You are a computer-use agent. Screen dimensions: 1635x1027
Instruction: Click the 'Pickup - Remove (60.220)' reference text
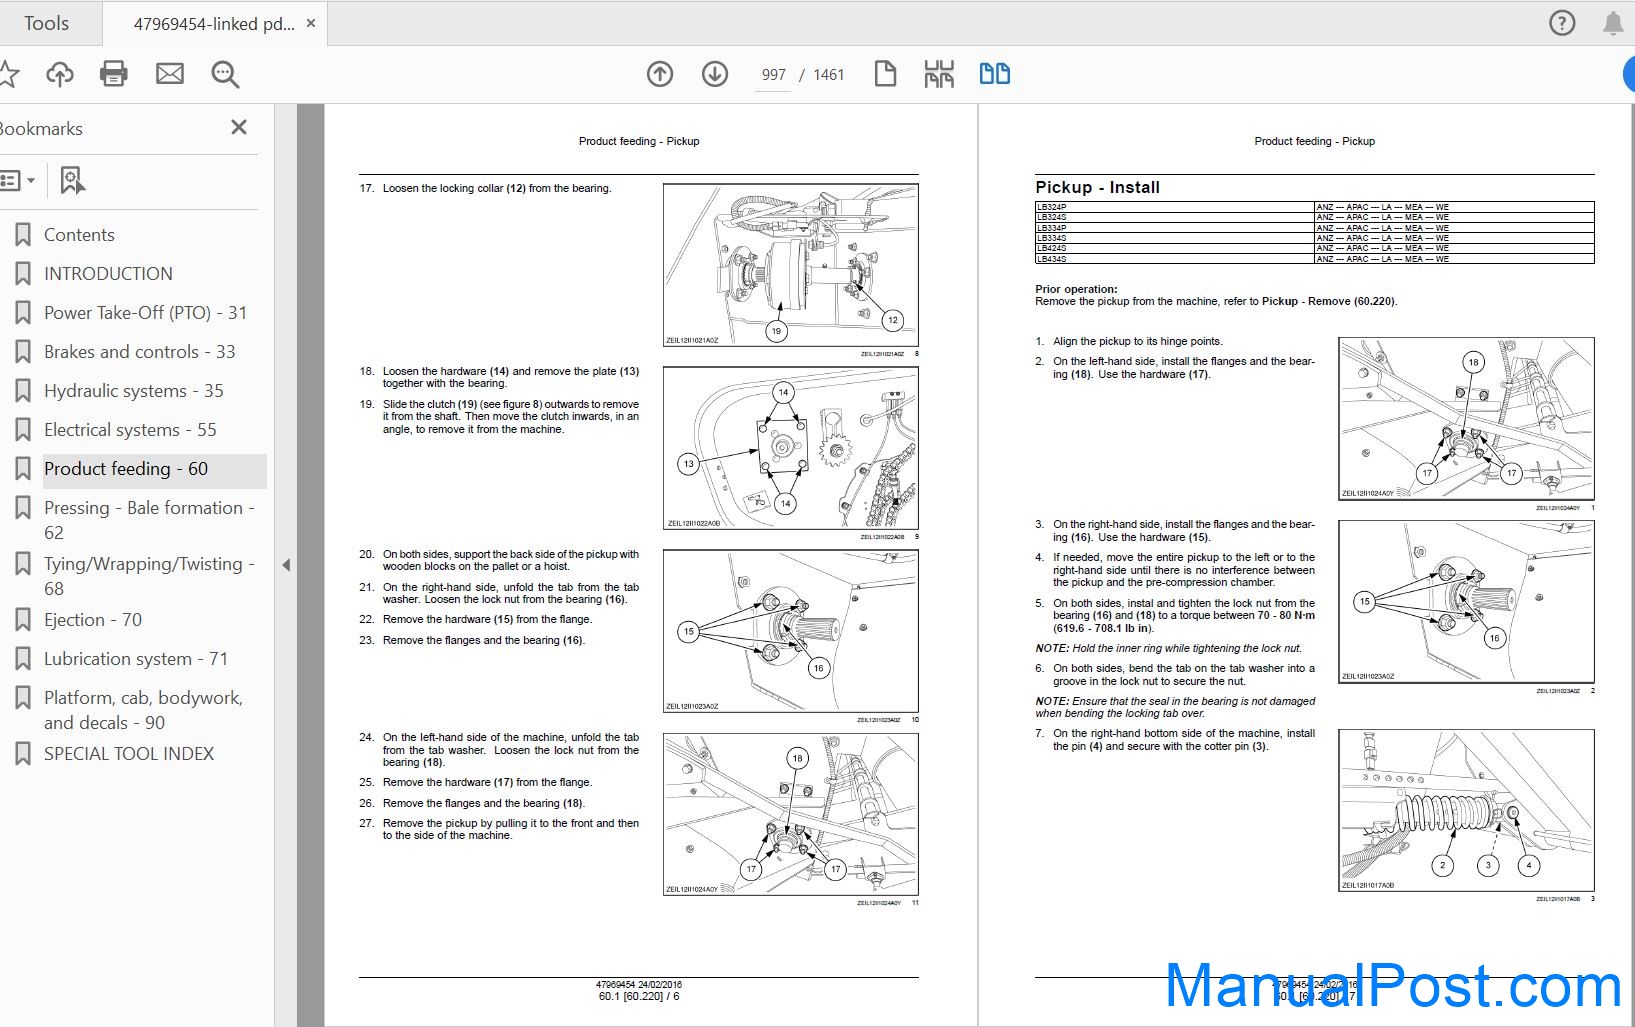point(1329,301)
